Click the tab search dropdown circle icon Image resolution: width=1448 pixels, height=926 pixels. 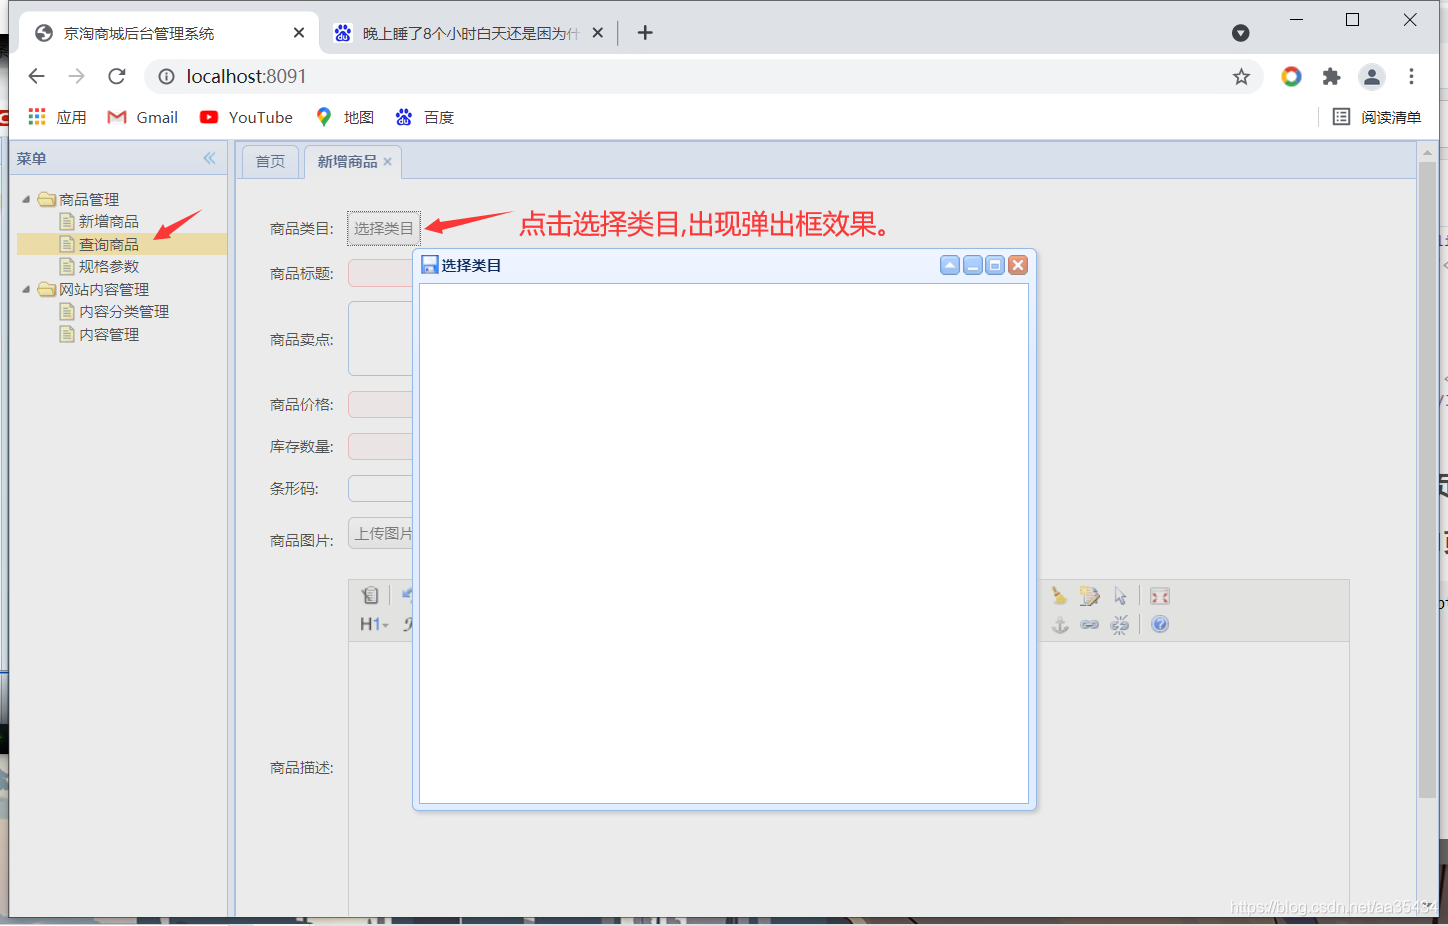[1240, 33]
